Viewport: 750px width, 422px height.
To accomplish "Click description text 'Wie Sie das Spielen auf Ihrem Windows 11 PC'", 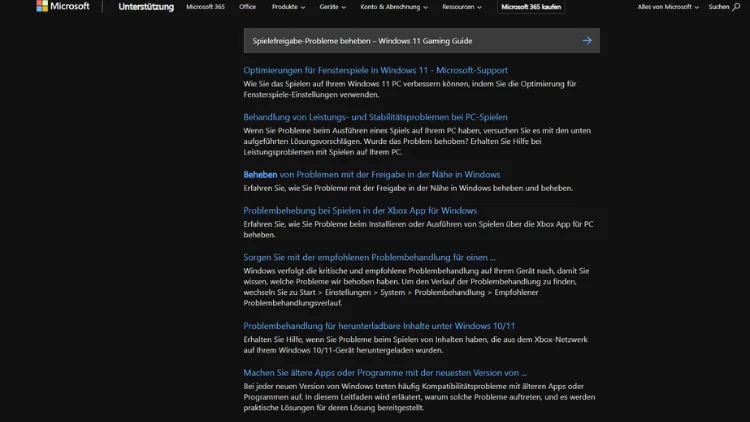I will click(x=410, y=89).
